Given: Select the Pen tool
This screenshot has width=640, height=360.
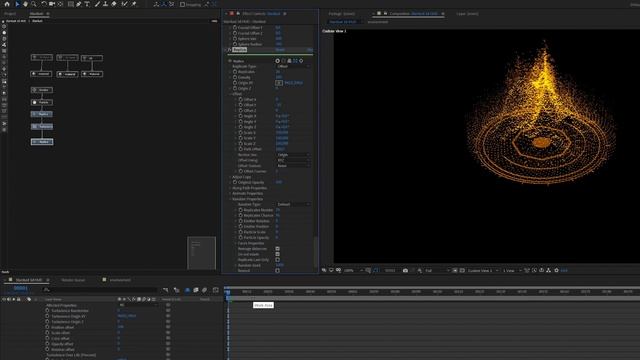Looking at the screenshot, I should pyautogui.click(x=79, y=4).
